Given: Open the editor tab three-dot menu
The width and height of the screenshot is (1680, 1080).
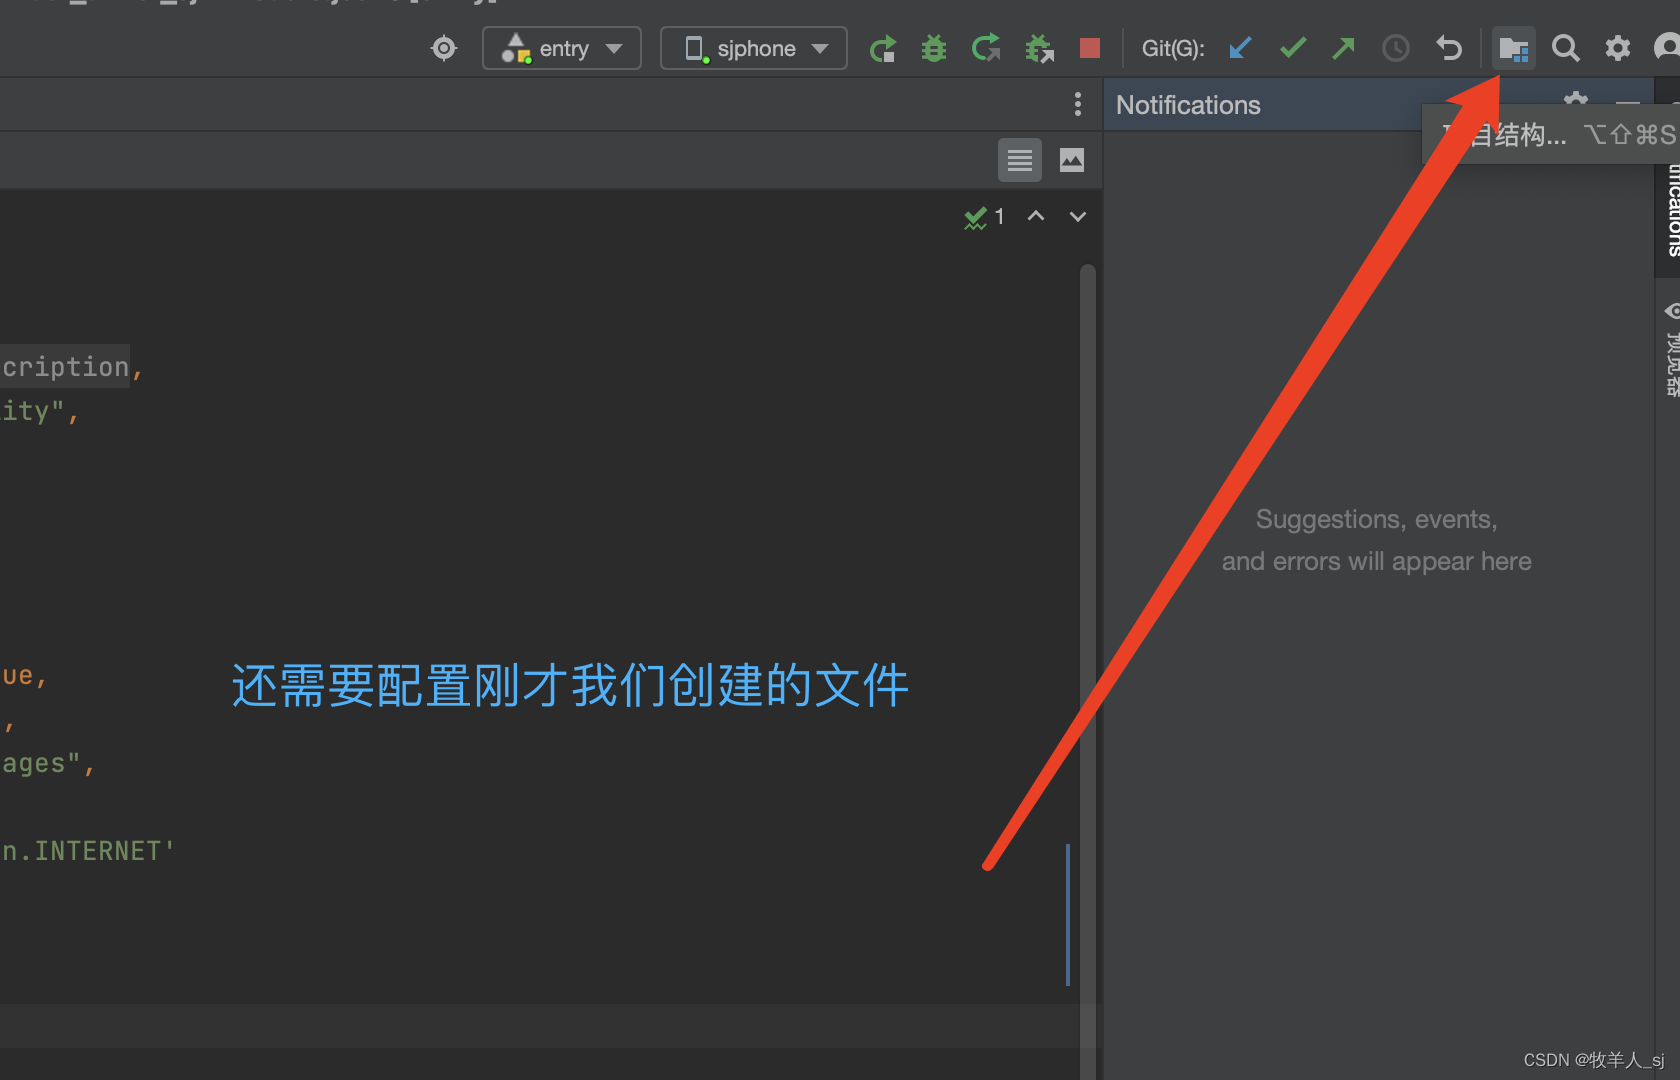Looking at the screenshot, I should pyautogui.click(x=1077, y=104).
